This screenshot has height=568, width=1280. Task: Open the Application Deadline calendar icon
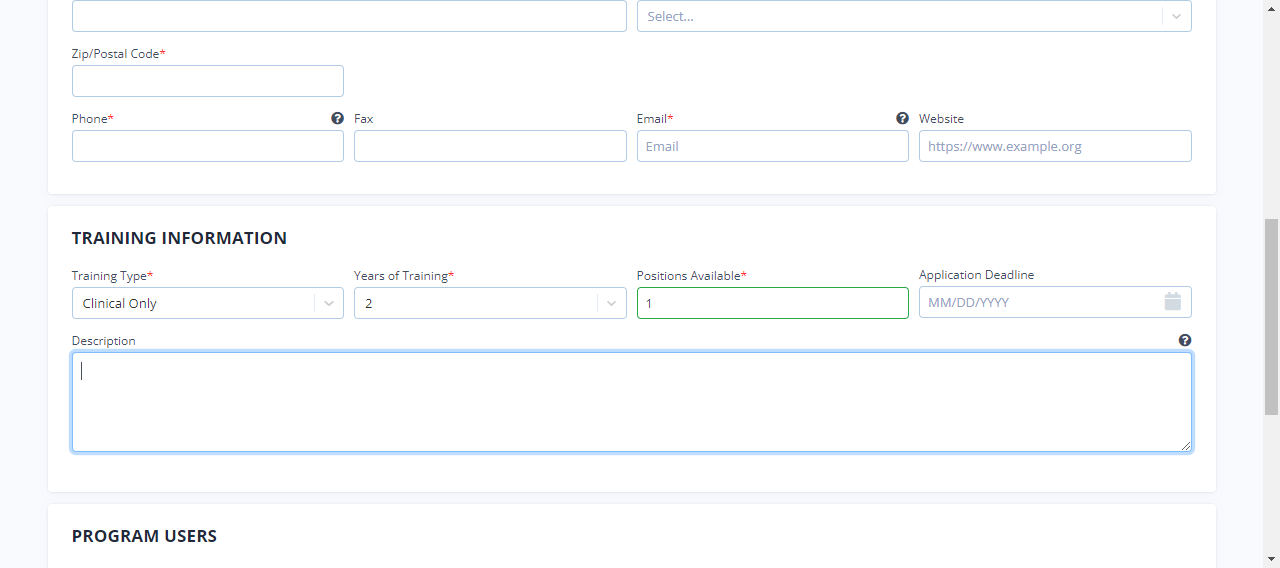point(1173,302)
